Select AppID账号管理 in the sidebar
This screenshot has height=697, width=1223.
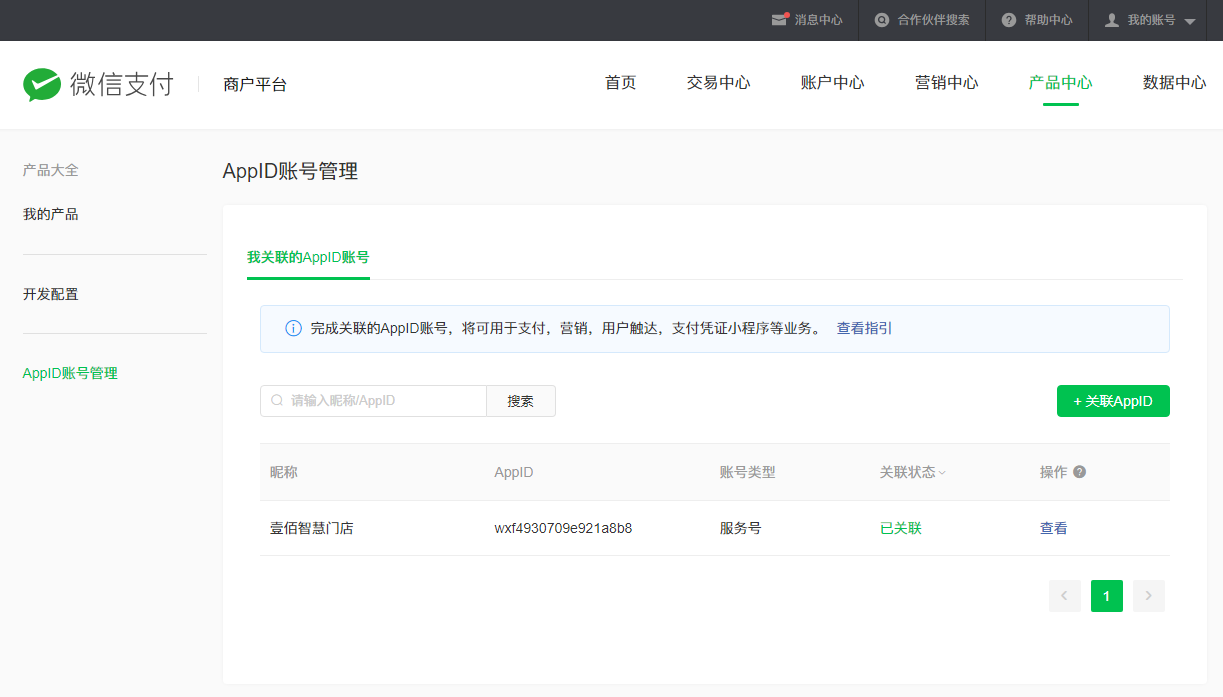(70, 373)
